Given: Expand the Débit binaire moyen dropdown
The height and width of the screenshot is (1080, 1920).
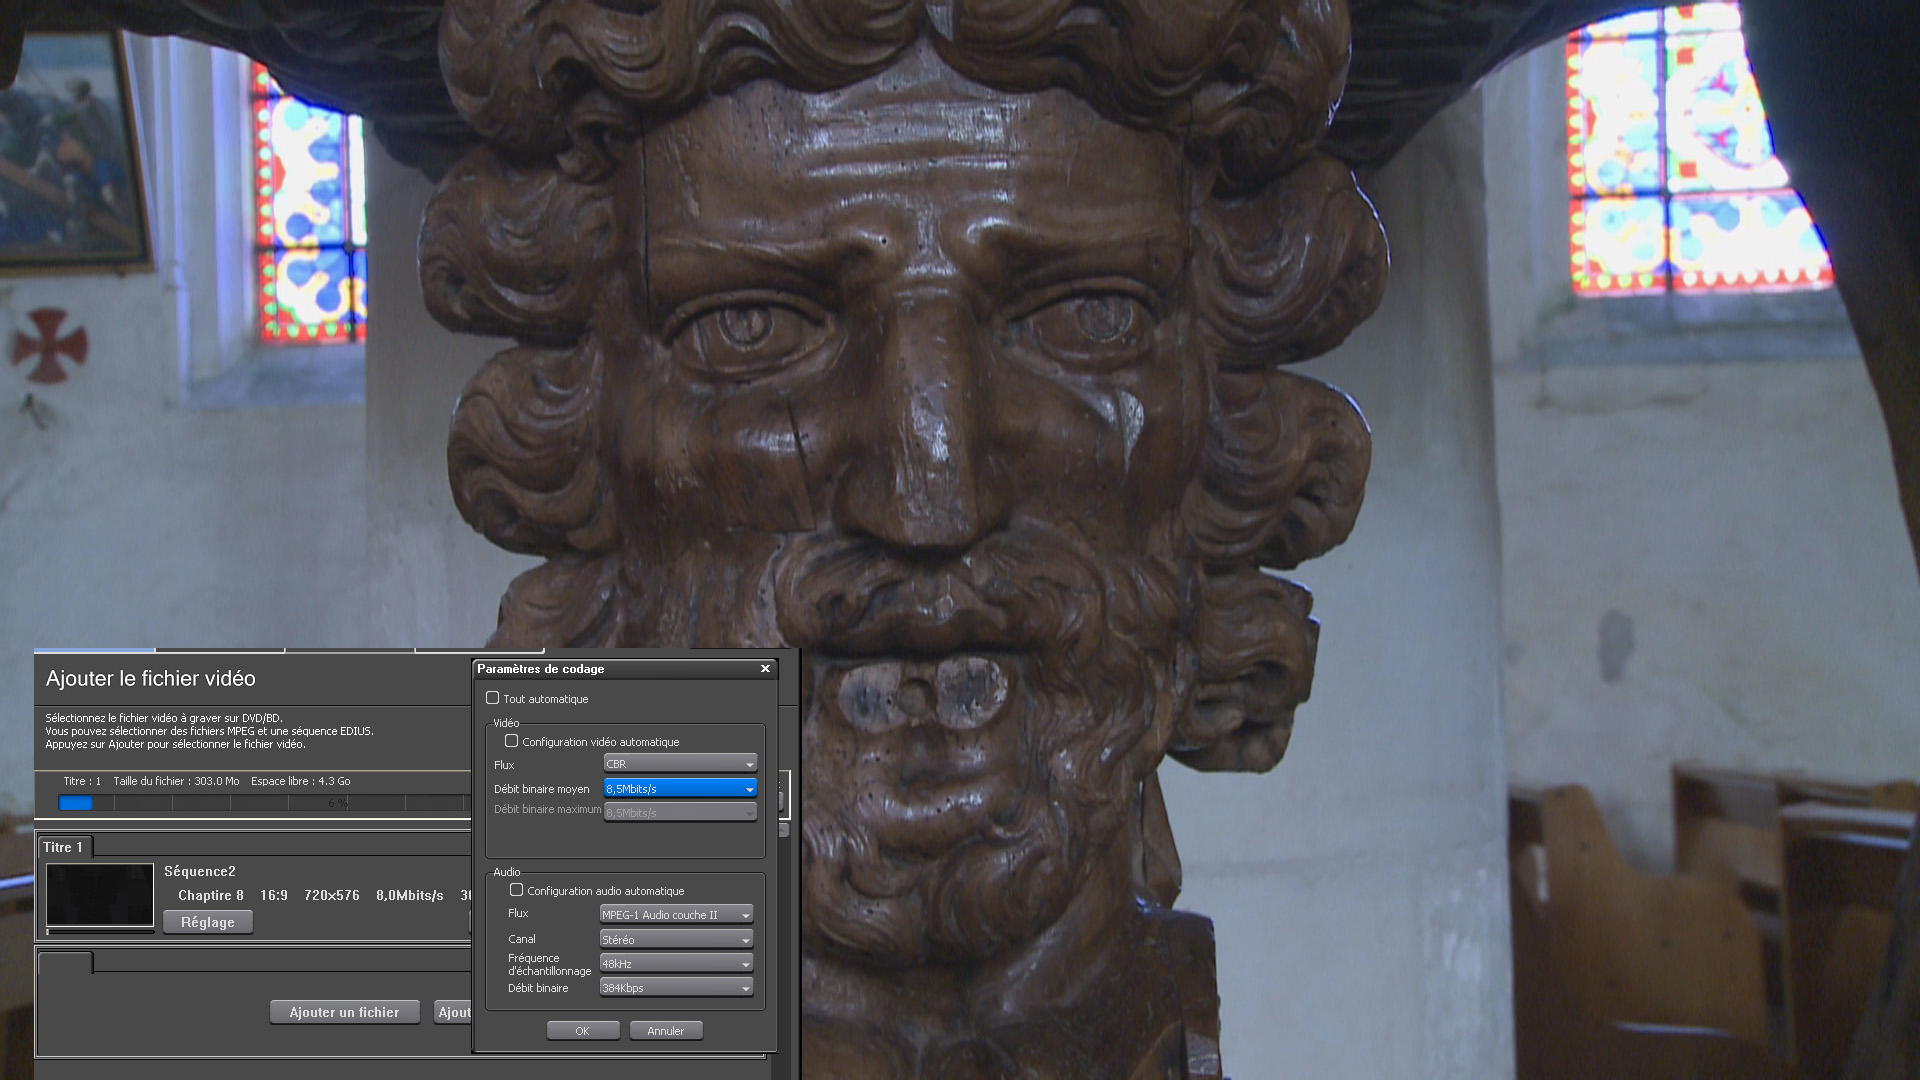Looking at the screenshot, I should pyautogui.click(x=680, y=789).
